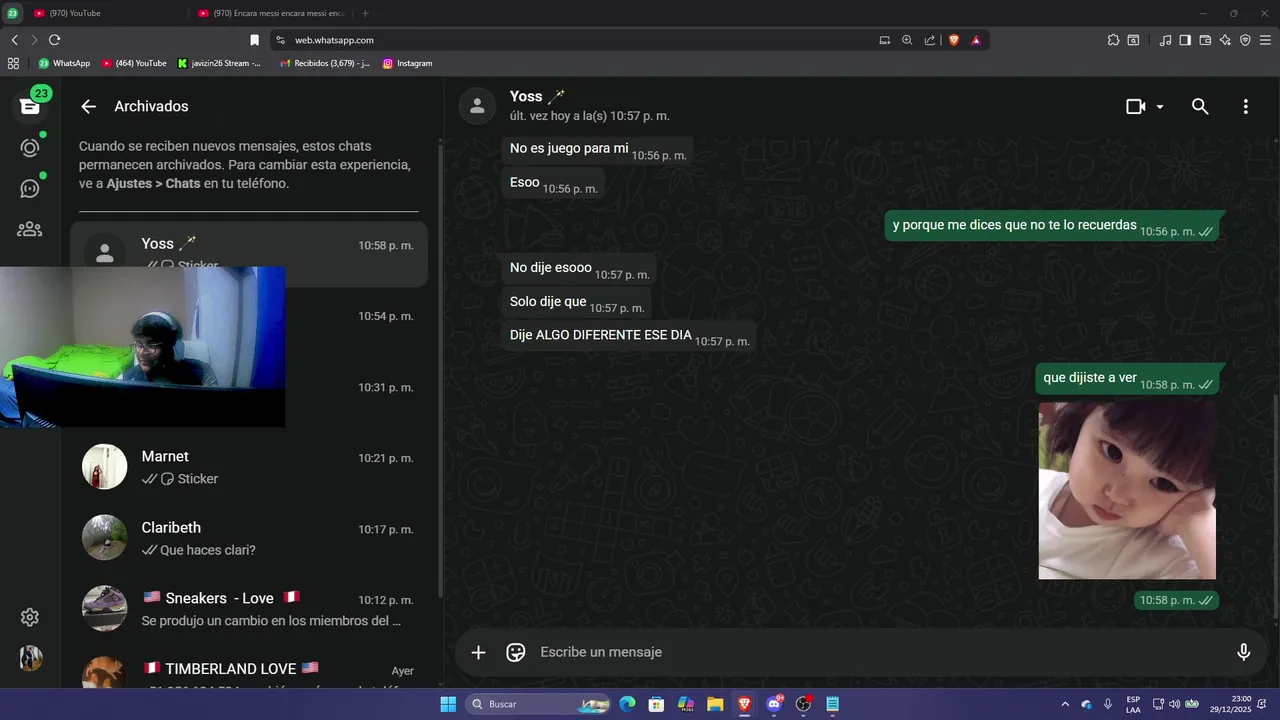This screenshot has width=1280, height=720.
Task: Click the taskbar Buscar search box
Action: pos(540,704)
